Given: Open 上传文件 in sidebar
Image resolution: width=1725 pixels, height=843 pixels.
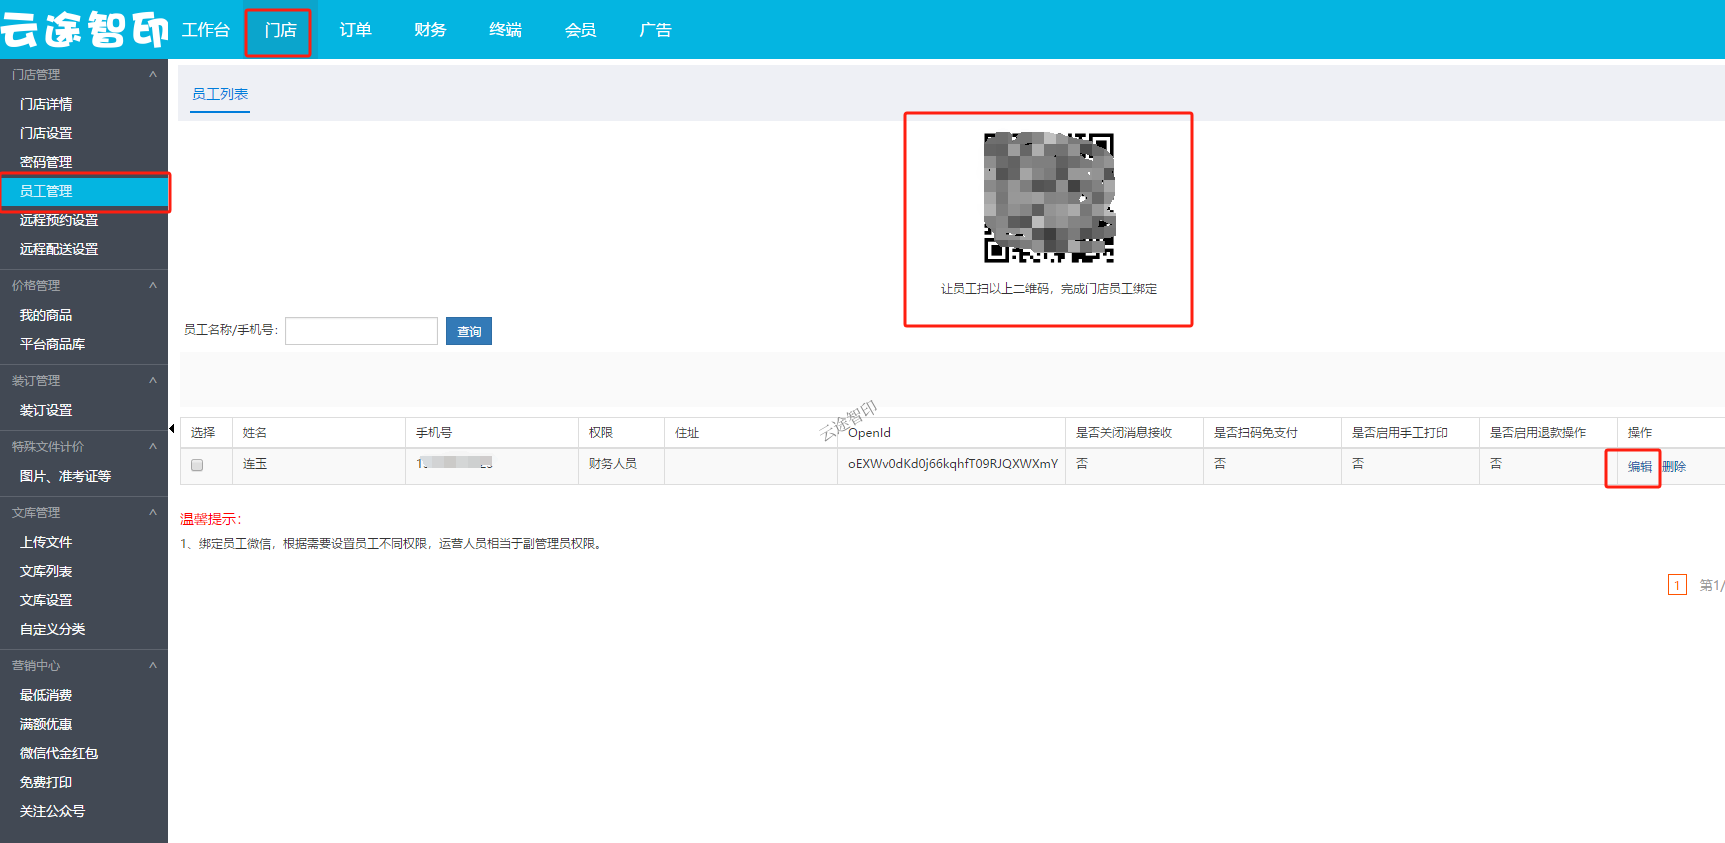Looking at the screenshot, I should (x=46, y=542).
